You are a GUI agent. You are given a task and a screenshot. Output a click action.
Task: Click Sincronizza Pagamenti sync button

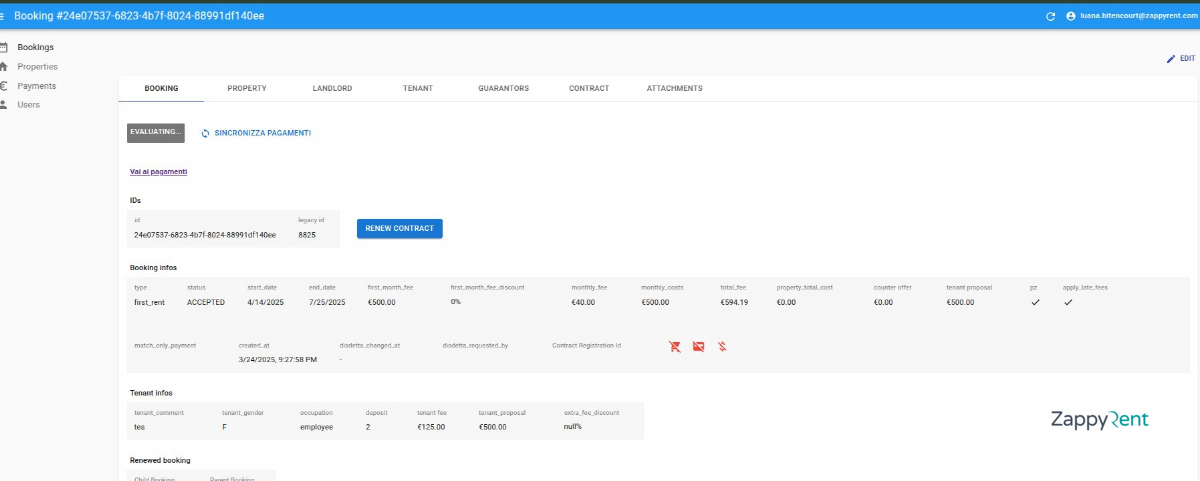(255, 133)
